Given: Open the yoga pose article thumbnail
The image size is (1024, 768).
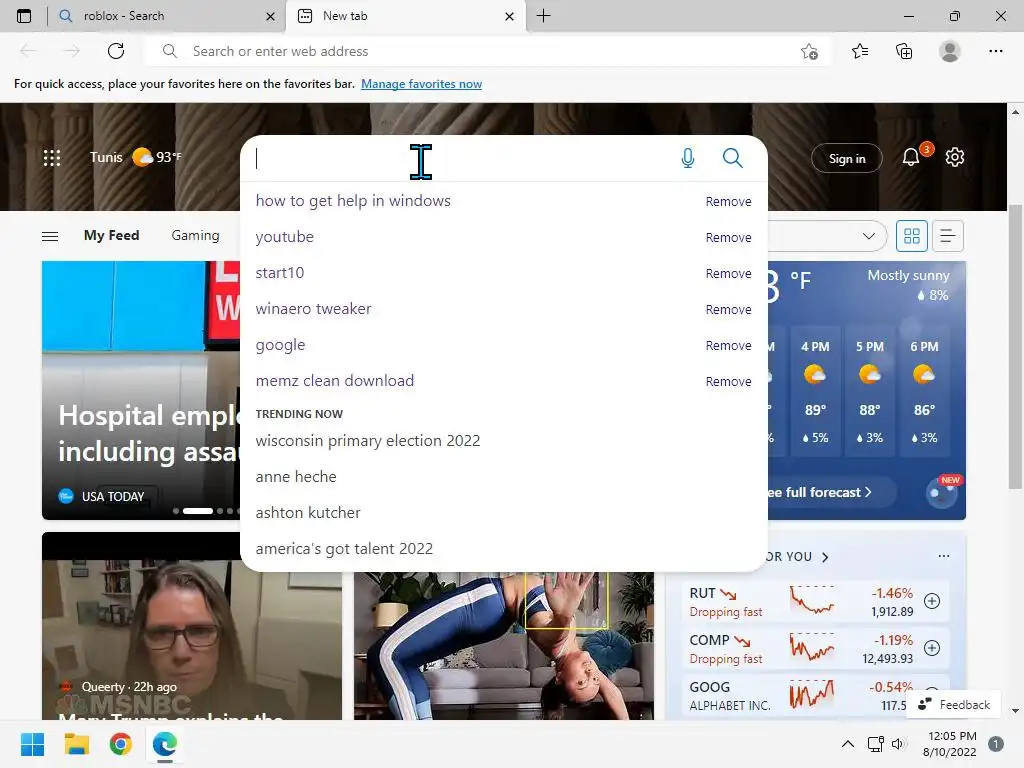Looking at the screenshot, I should click(x=504, y=646).
